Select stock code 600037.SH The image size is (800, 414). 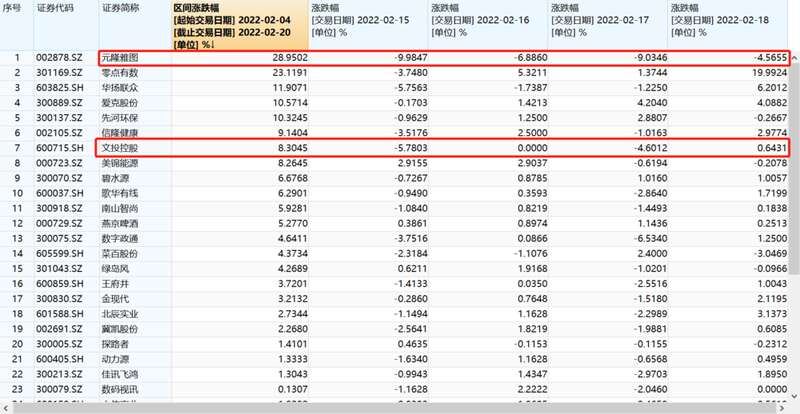click(59, 193)
